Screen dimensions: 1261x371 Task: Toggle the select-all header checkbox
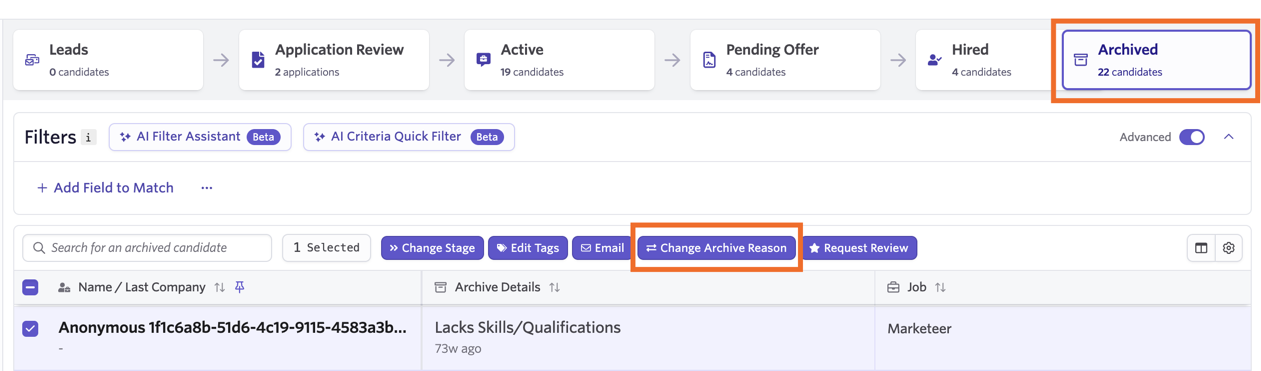click(31, 287)
